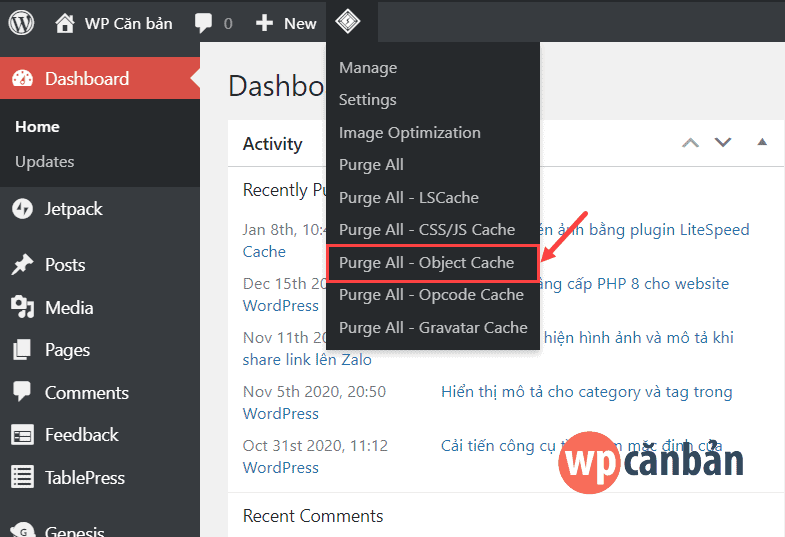Select Purge All - CSS/JS Cache

(x=427, y=230)
